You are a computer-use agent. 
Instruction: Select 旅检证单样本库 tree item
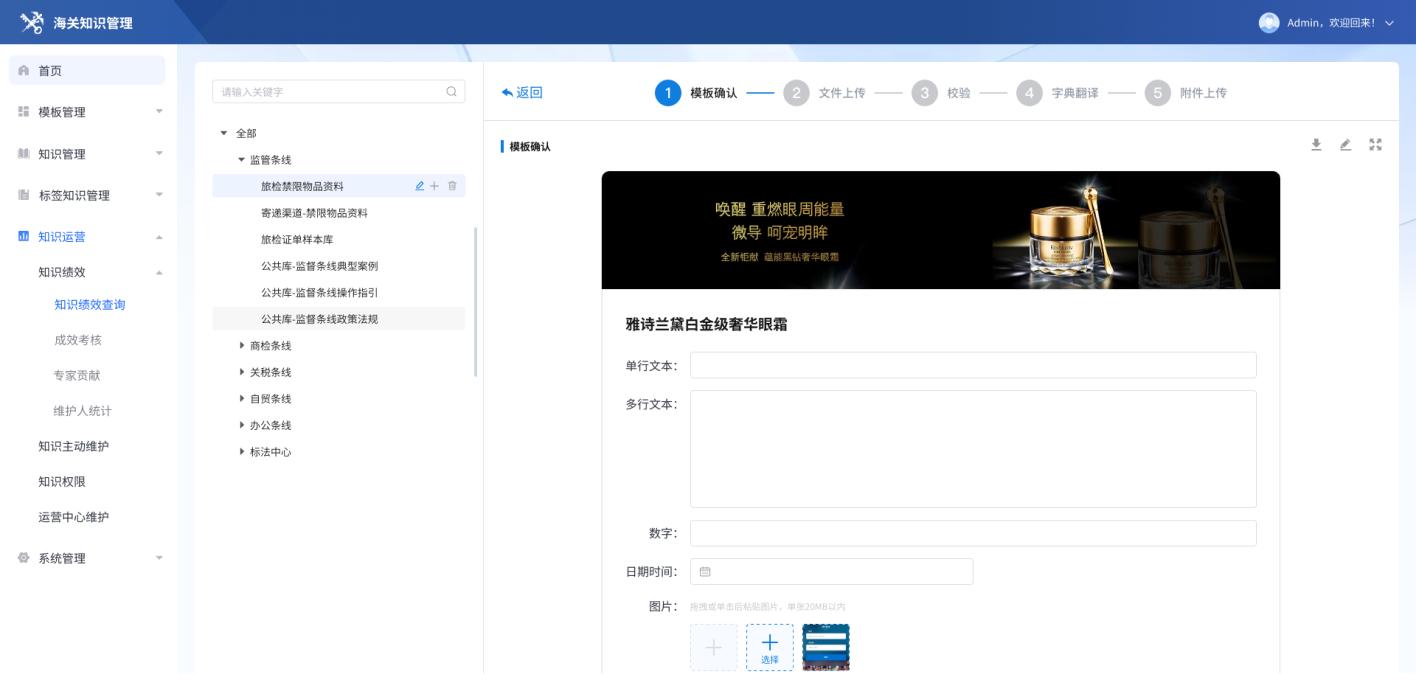tap(297, 240)
